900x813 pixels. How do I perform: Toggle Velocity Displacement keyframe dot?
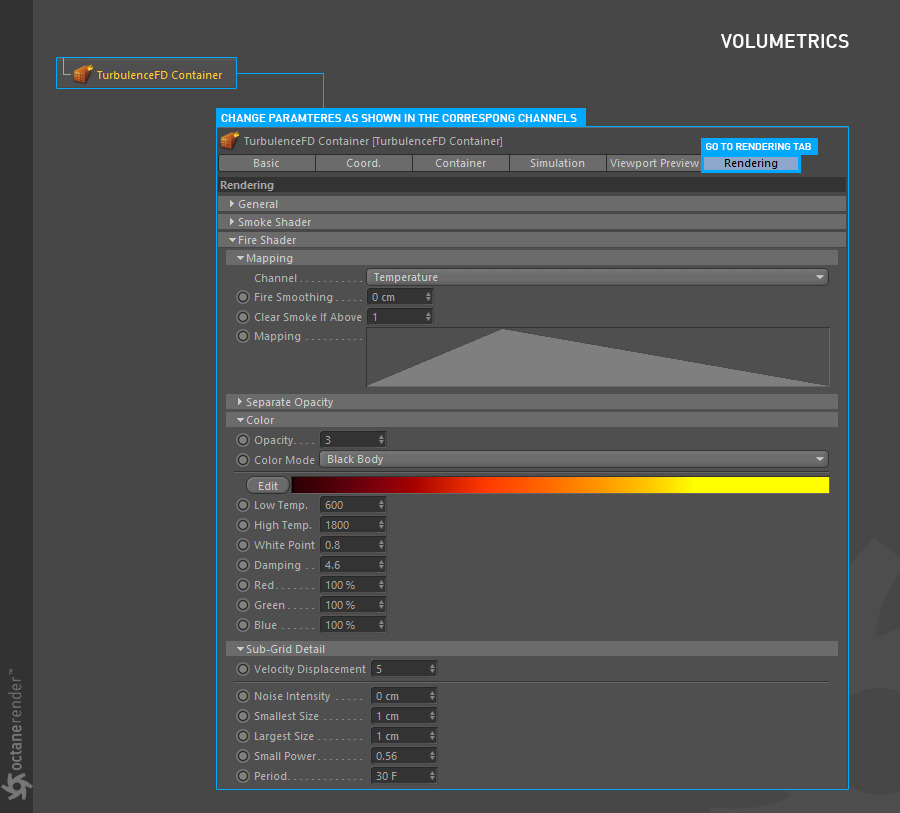243,669
